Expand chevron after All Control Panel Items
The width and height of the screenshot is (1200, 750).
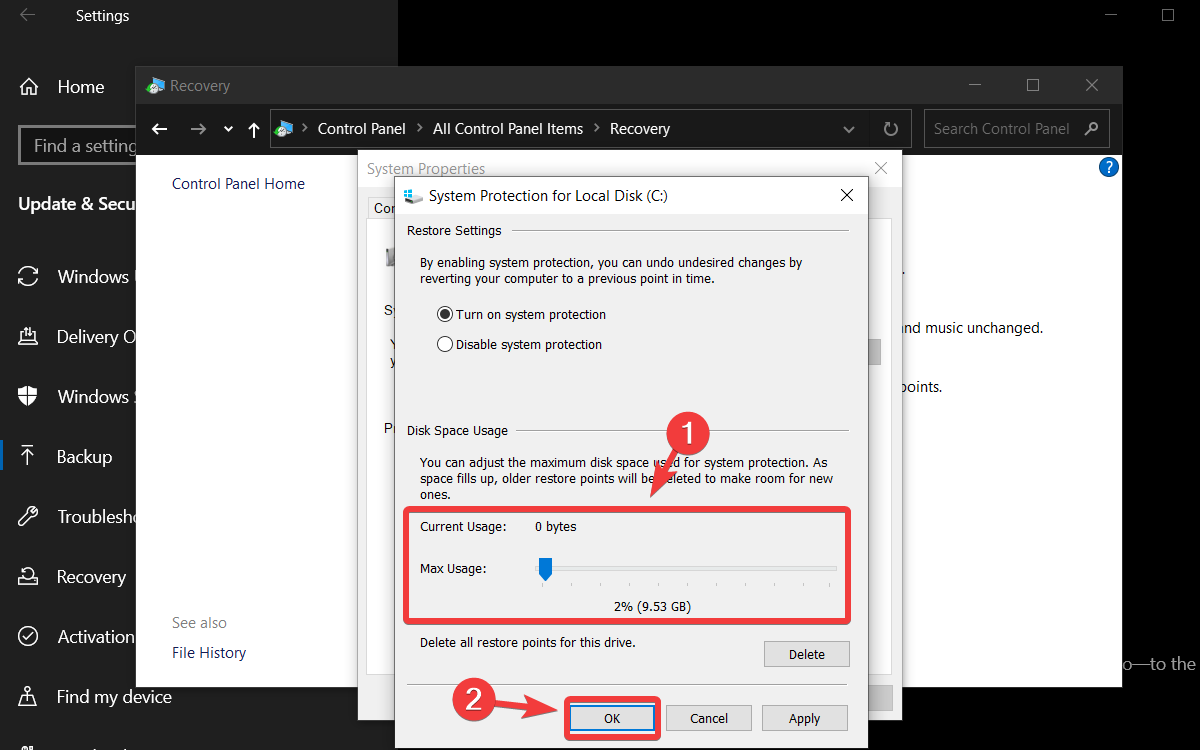597,129
